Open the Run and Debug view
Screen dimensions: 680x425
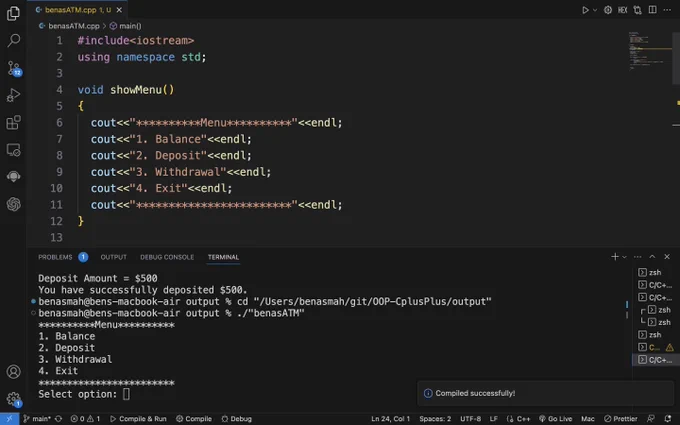[13, 95]
